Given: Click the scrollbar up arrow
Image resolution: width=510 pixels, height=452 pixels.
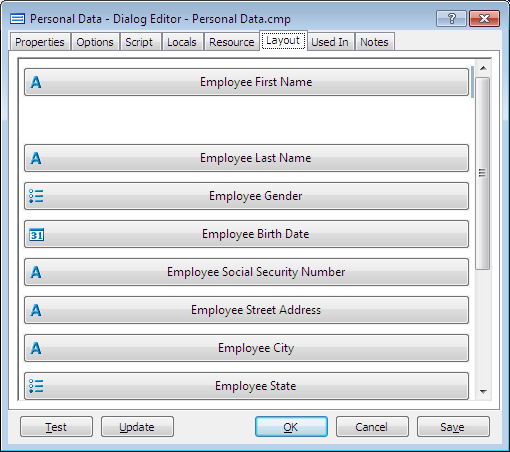Looking at the screenshot, I should coord(483,68).
